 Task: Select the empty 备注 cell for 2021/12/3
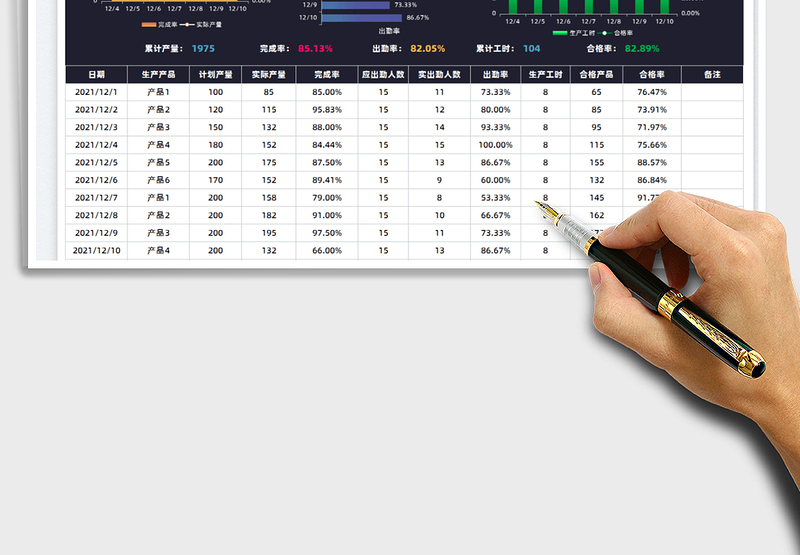point(712,127)
